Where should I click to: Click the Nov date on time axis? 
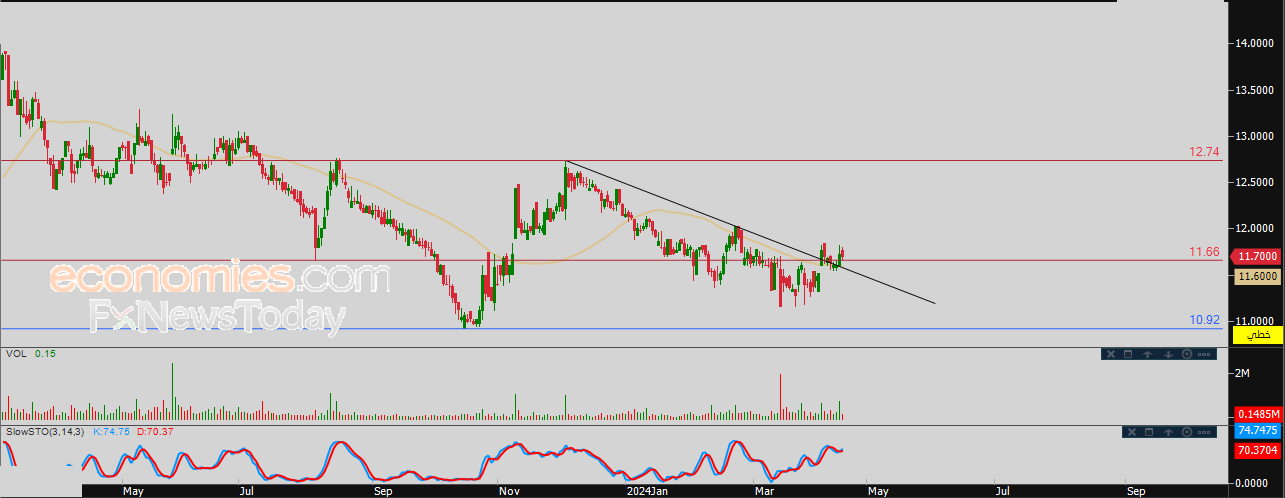pyautogui.click(x=509, y=492)
